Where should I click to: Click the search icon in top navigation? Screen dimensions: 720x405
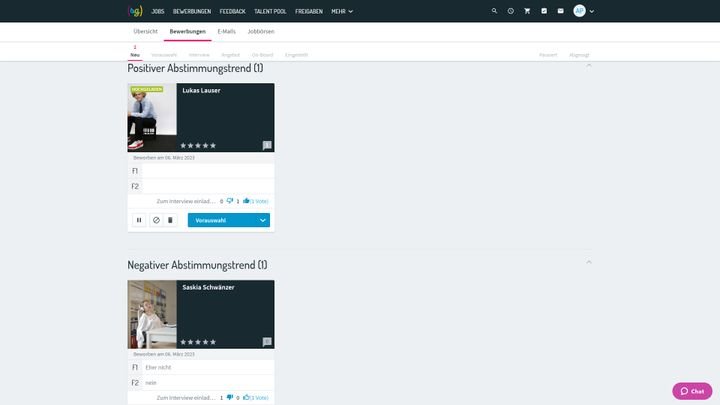pos(494,10)
